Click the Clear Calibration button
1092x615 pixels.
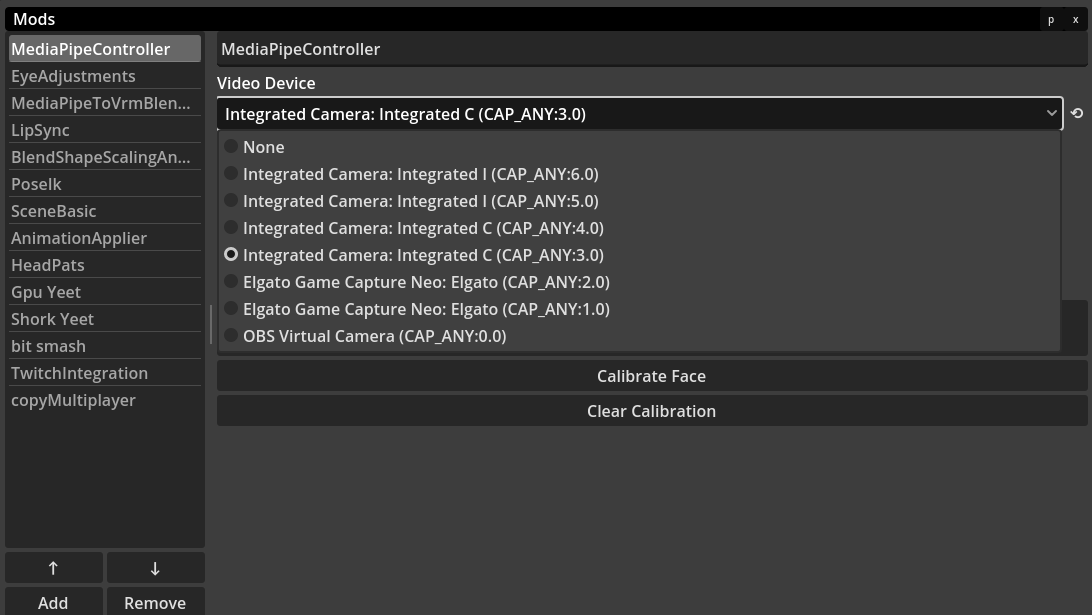[651, 411]
